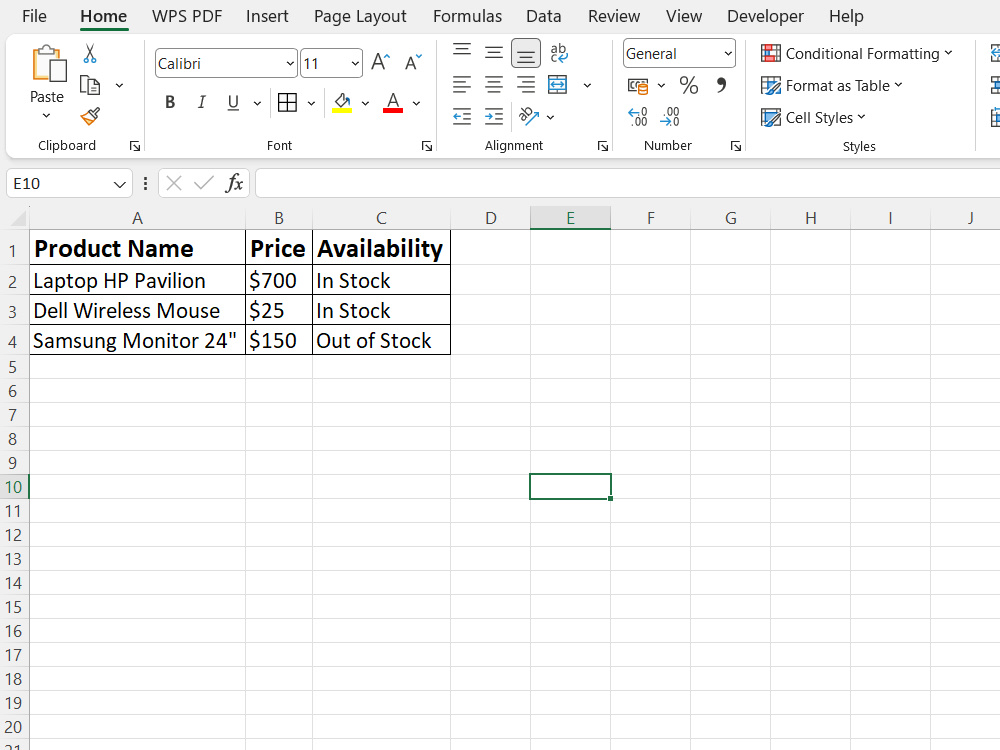Image resolution: width=1000 pixels, height=750 pixels.
Task: Select row 10 header
Action: point(13,487)
